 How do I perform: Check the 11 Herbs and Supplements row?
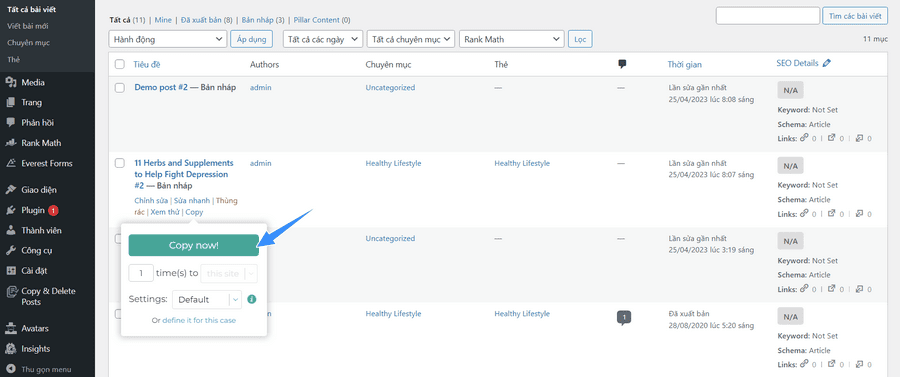click(119, 164)
